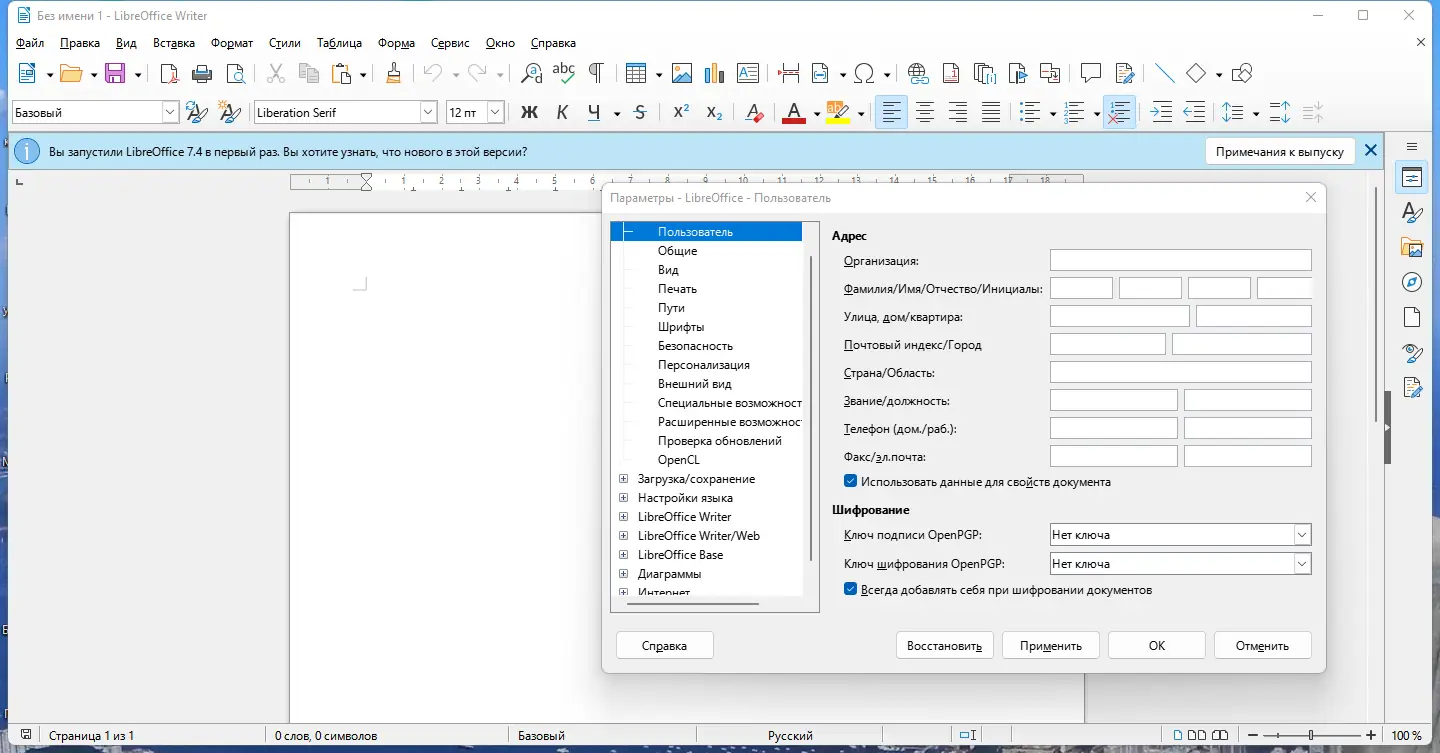Open the special character (Omega) icon

[x=866, y=73]
